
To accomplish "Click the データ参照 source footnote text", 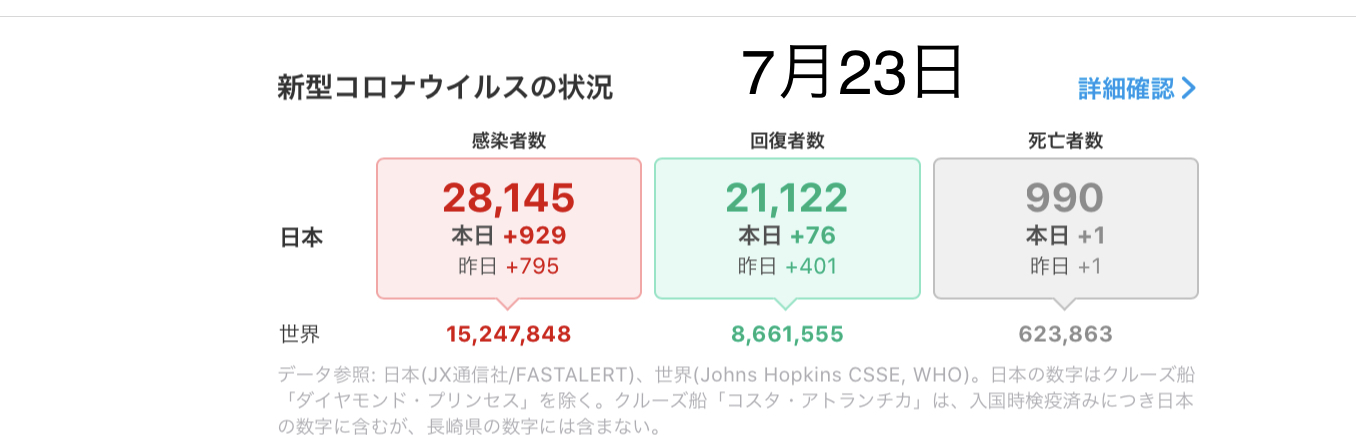I will tap(736, 402).
